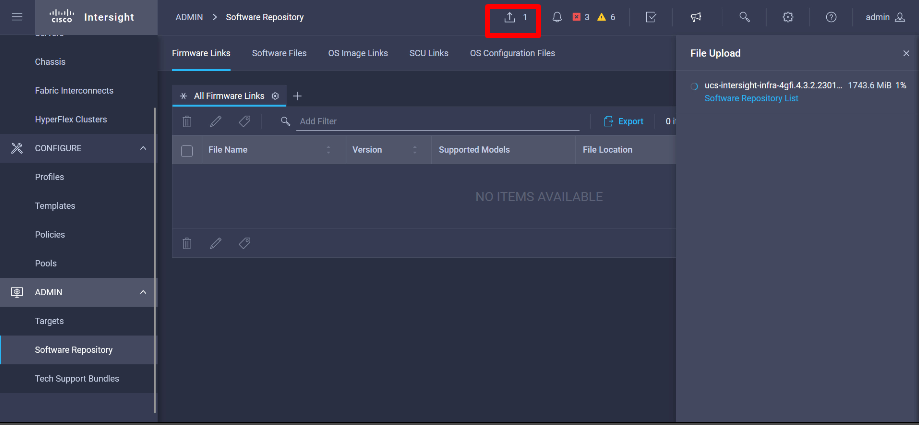Open the settings gear icon
Screen dimensions: 919x425
click(x=788, y=17)
